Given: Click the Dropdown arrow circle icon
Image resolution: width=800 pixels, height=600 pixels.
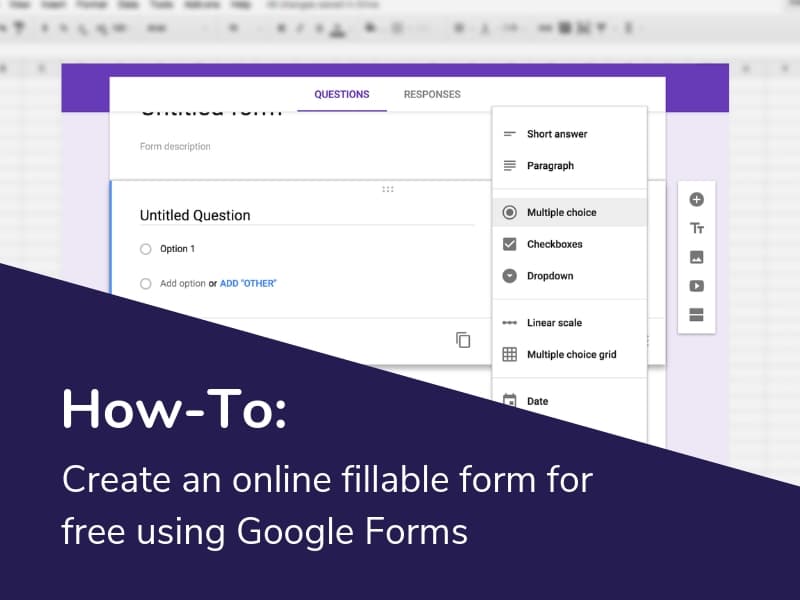Looking at the screenshot, I should [510, 276].
